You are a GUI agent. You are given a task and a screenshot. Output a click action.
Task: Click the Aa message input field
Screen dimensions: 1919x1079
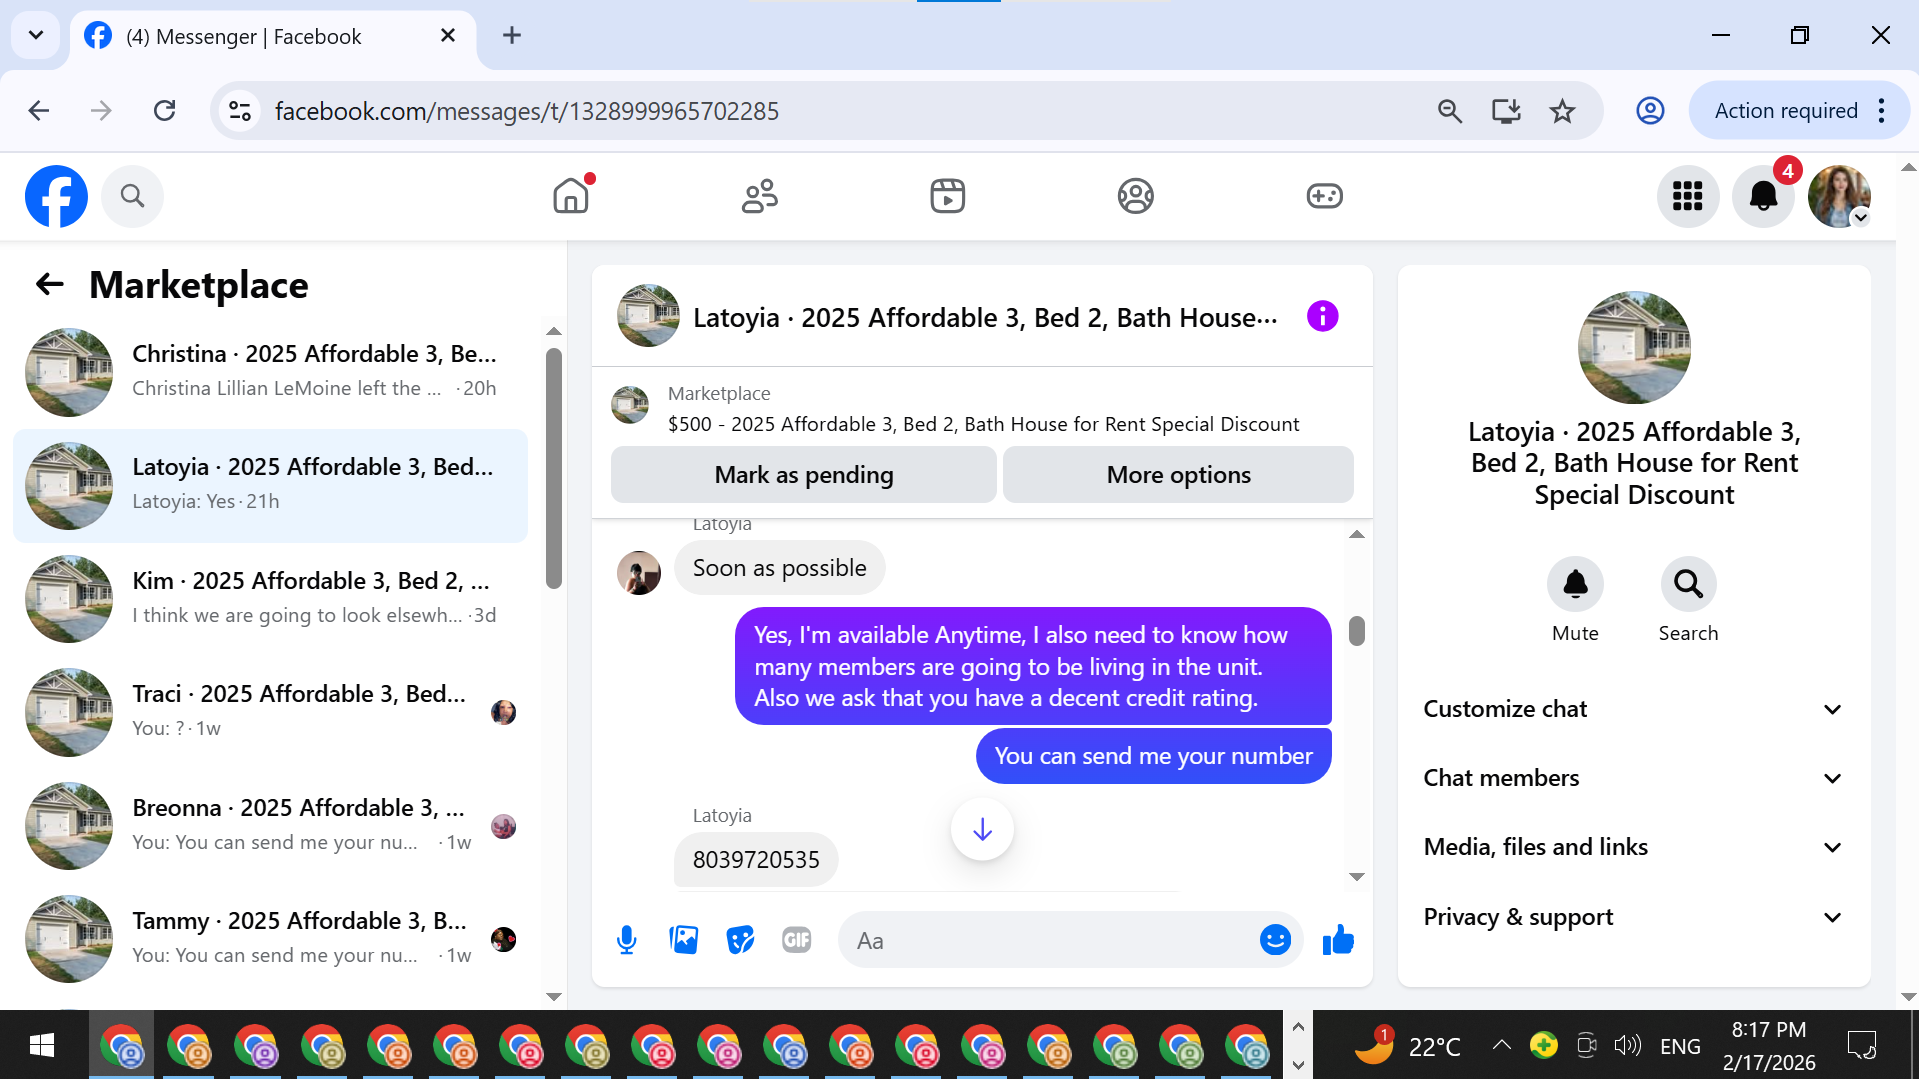pos(1048,940)
